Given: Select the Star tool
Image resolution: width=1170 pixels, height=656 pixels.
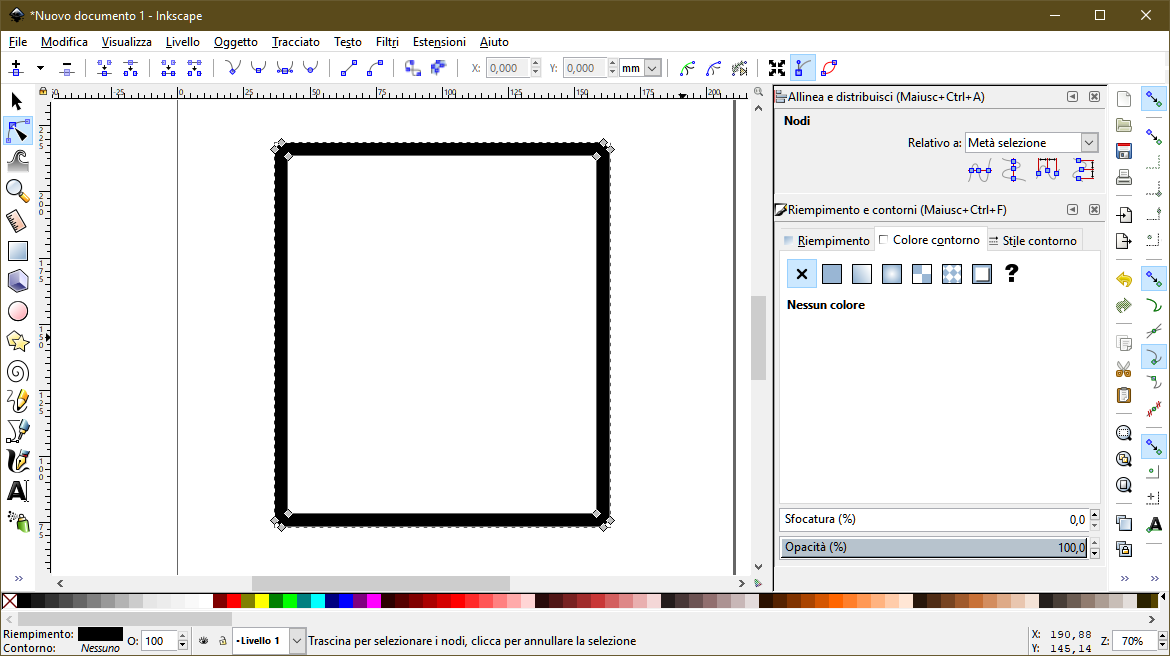Looking at the screenshot, I should pos(18,341).
